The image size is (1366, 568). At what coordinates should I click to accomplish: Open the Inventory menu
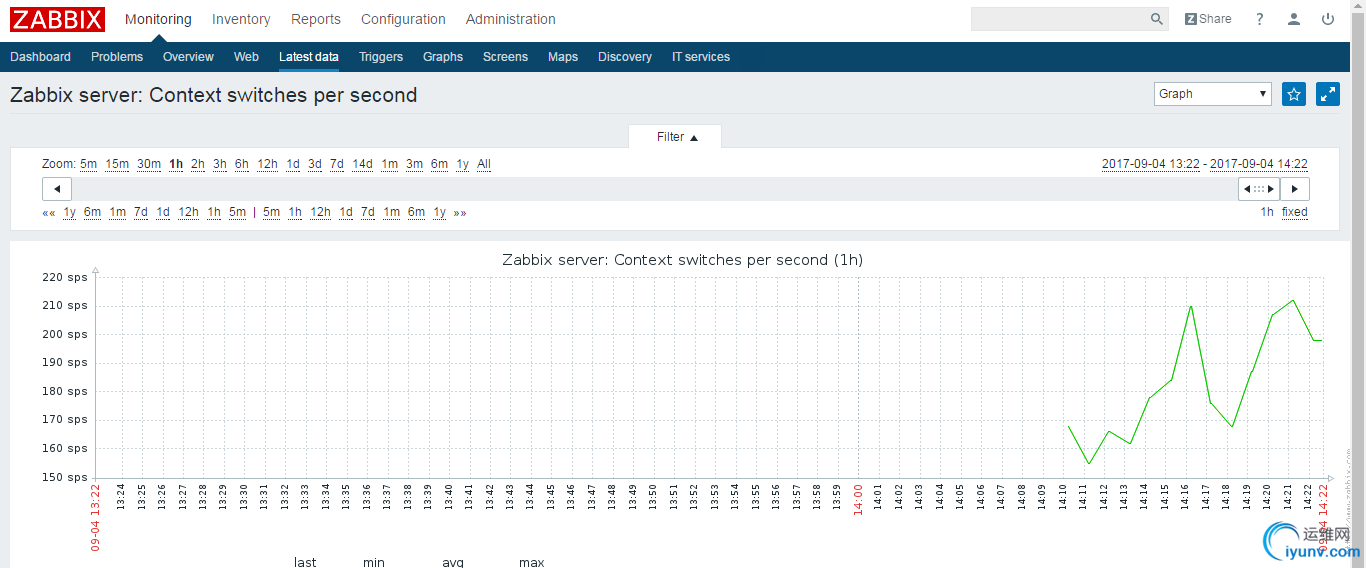click(x=241, y=19)
